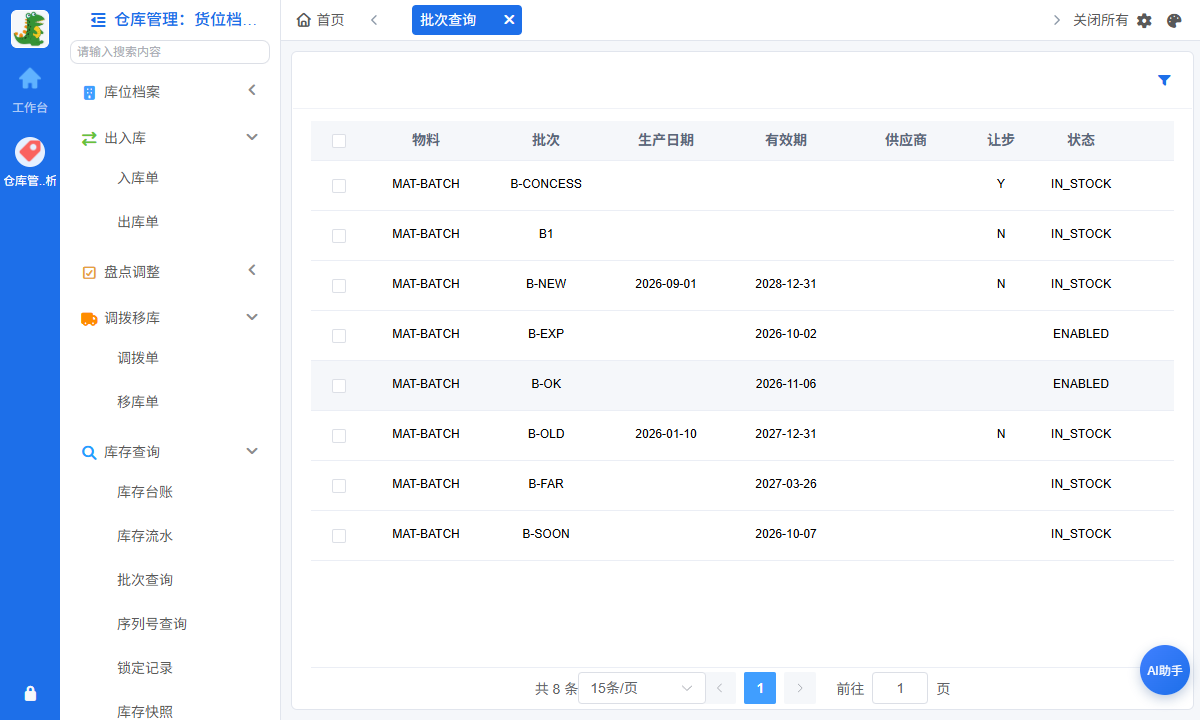
Task: Open 锁定记录 menu item
Action: click(x=145, y=668)
